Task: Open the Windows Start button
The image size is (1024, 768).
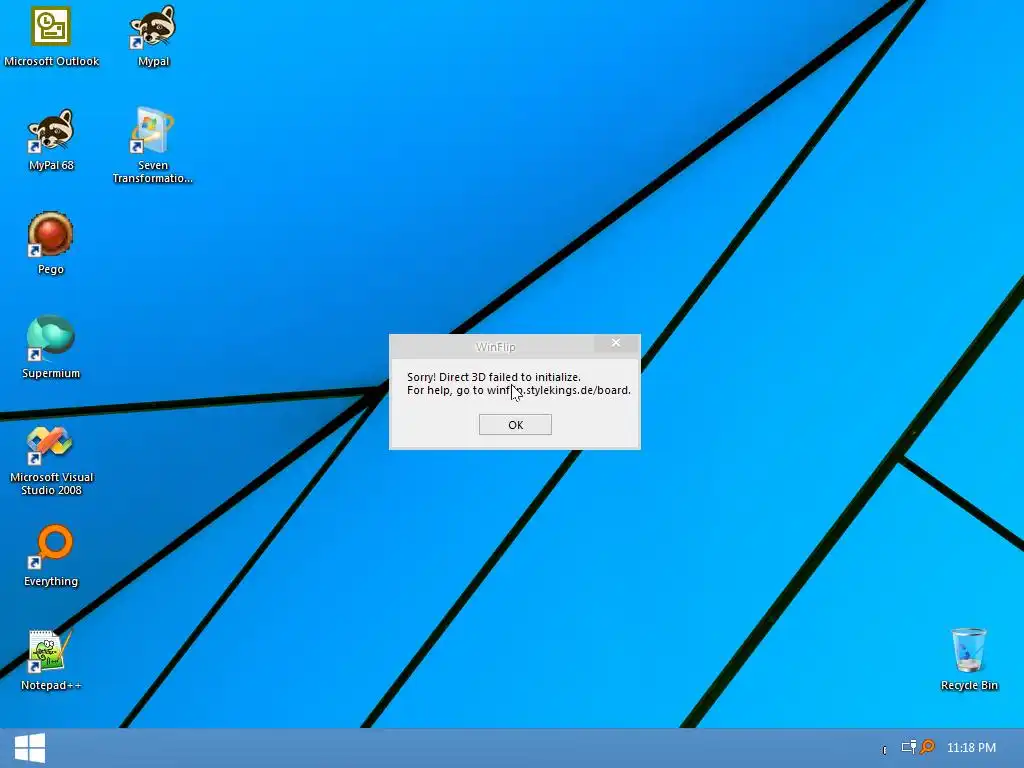Action: pyautogui.click(x=30, y=748)
